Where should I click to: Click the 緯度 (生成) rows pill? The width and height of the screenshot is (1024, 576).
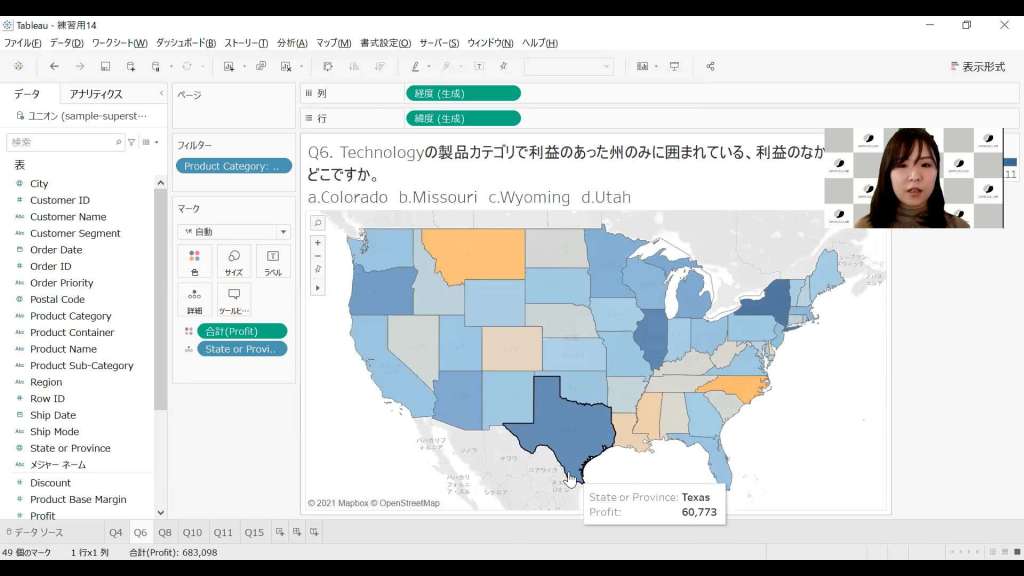463,118
